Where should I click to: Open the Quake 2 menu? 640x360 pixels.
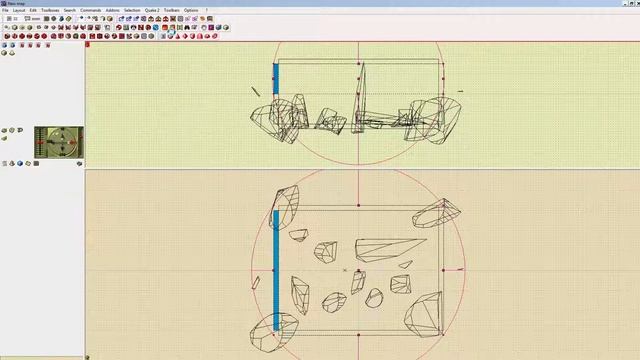point(152,10)
